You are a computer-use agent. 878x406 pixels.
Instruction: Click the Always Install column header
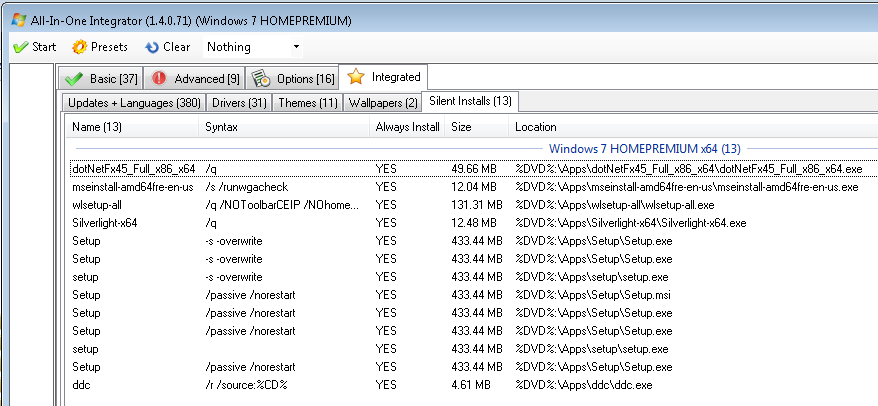[x=407, y=127]
